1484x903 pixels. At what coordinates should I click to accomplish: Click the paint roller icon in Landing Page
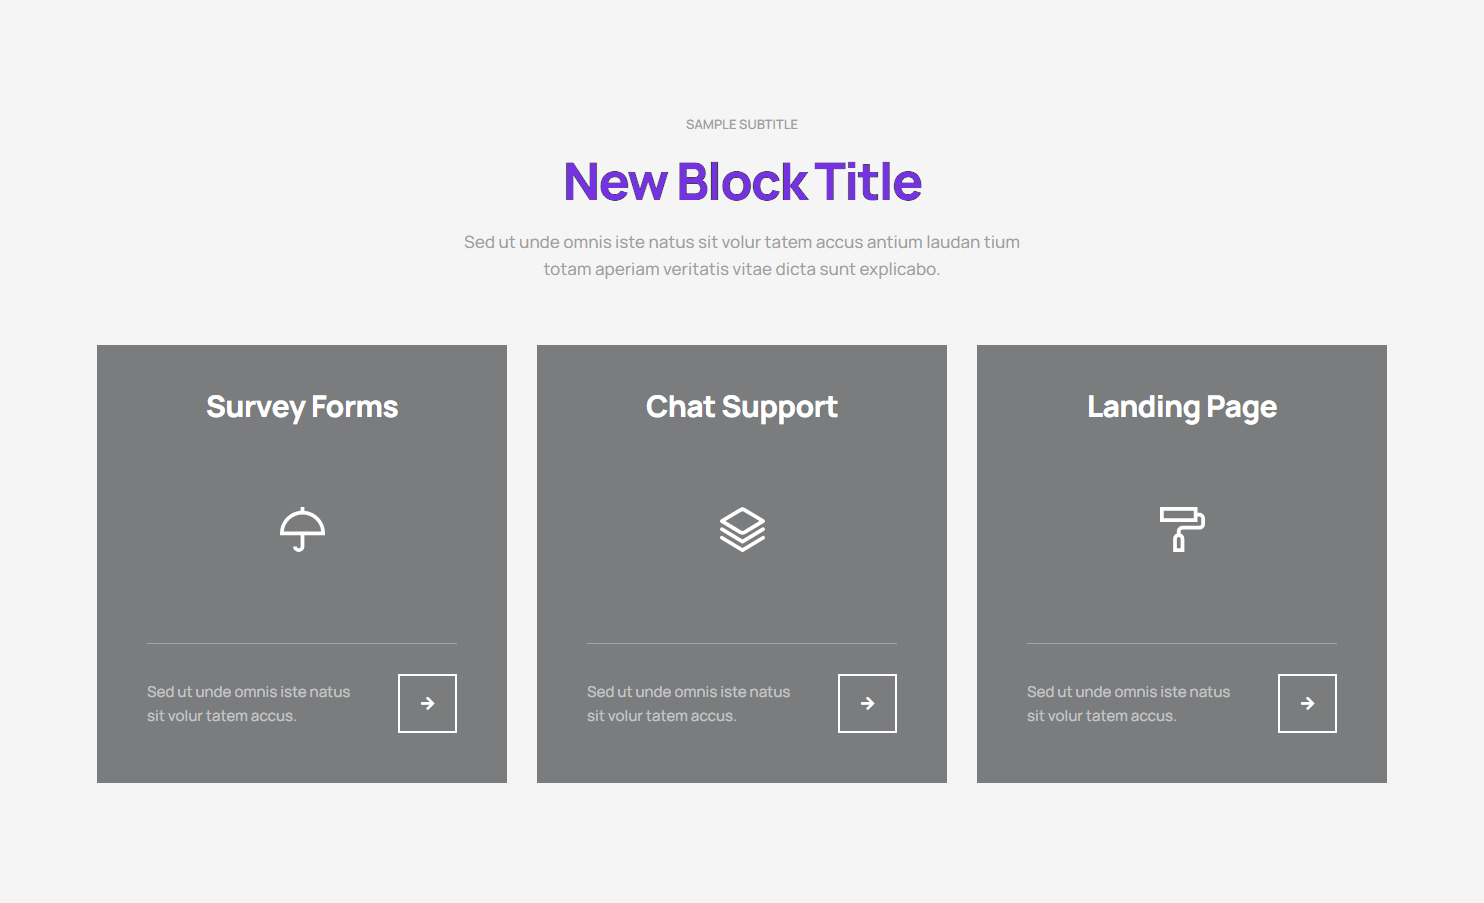(x=1182, y=529)
